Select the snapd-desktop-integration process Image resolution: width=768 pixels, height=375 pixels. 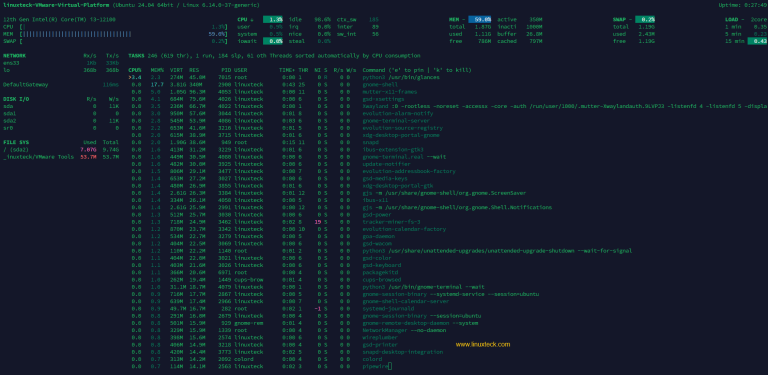403,352
